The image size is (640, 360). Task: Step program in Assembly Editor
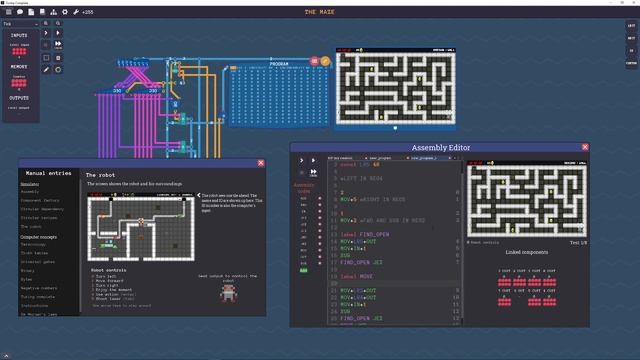(302, 160)
